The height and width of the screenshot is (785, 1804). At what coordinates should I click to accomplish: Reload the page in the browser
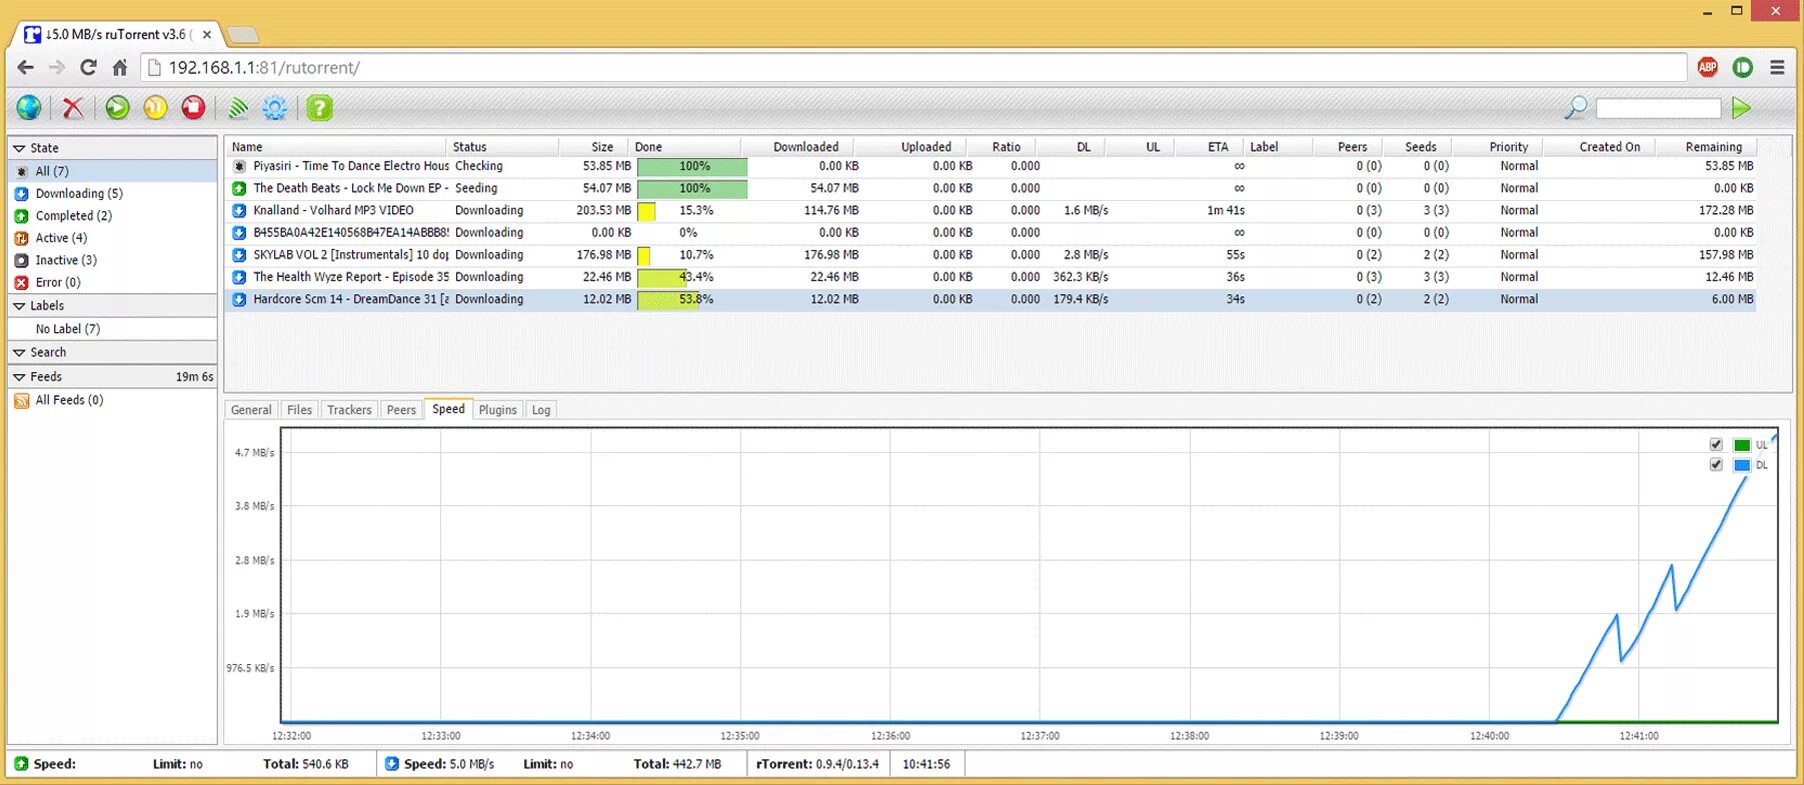[x=88, y=68]
